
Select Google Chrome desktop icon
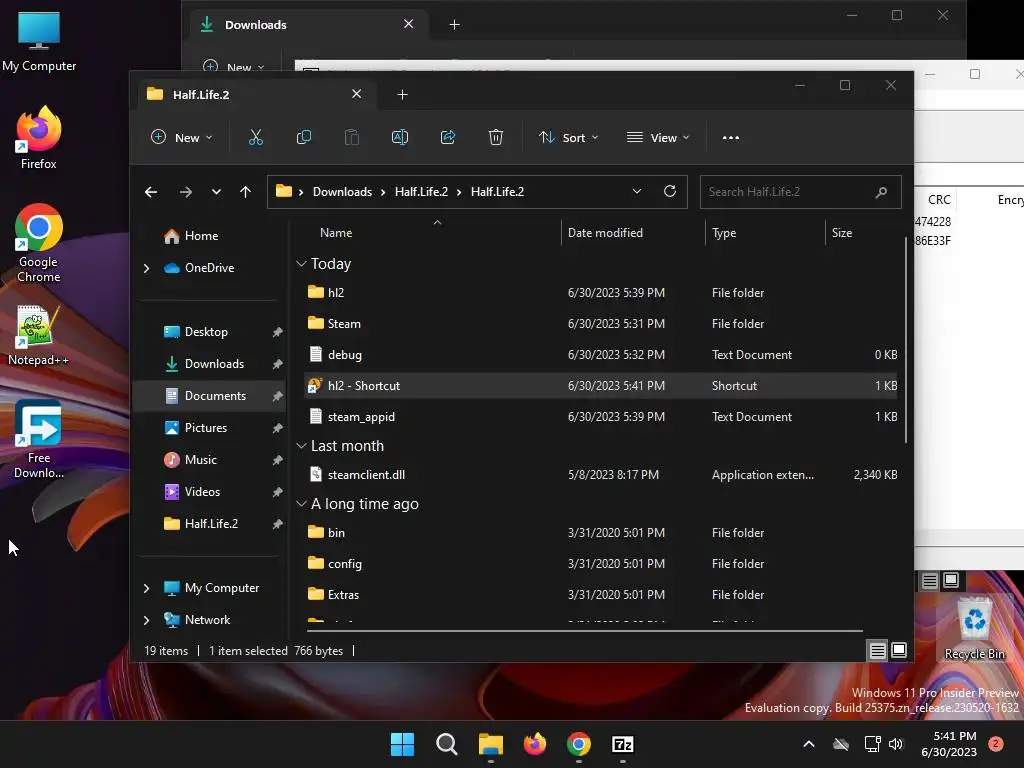[39, 243]
